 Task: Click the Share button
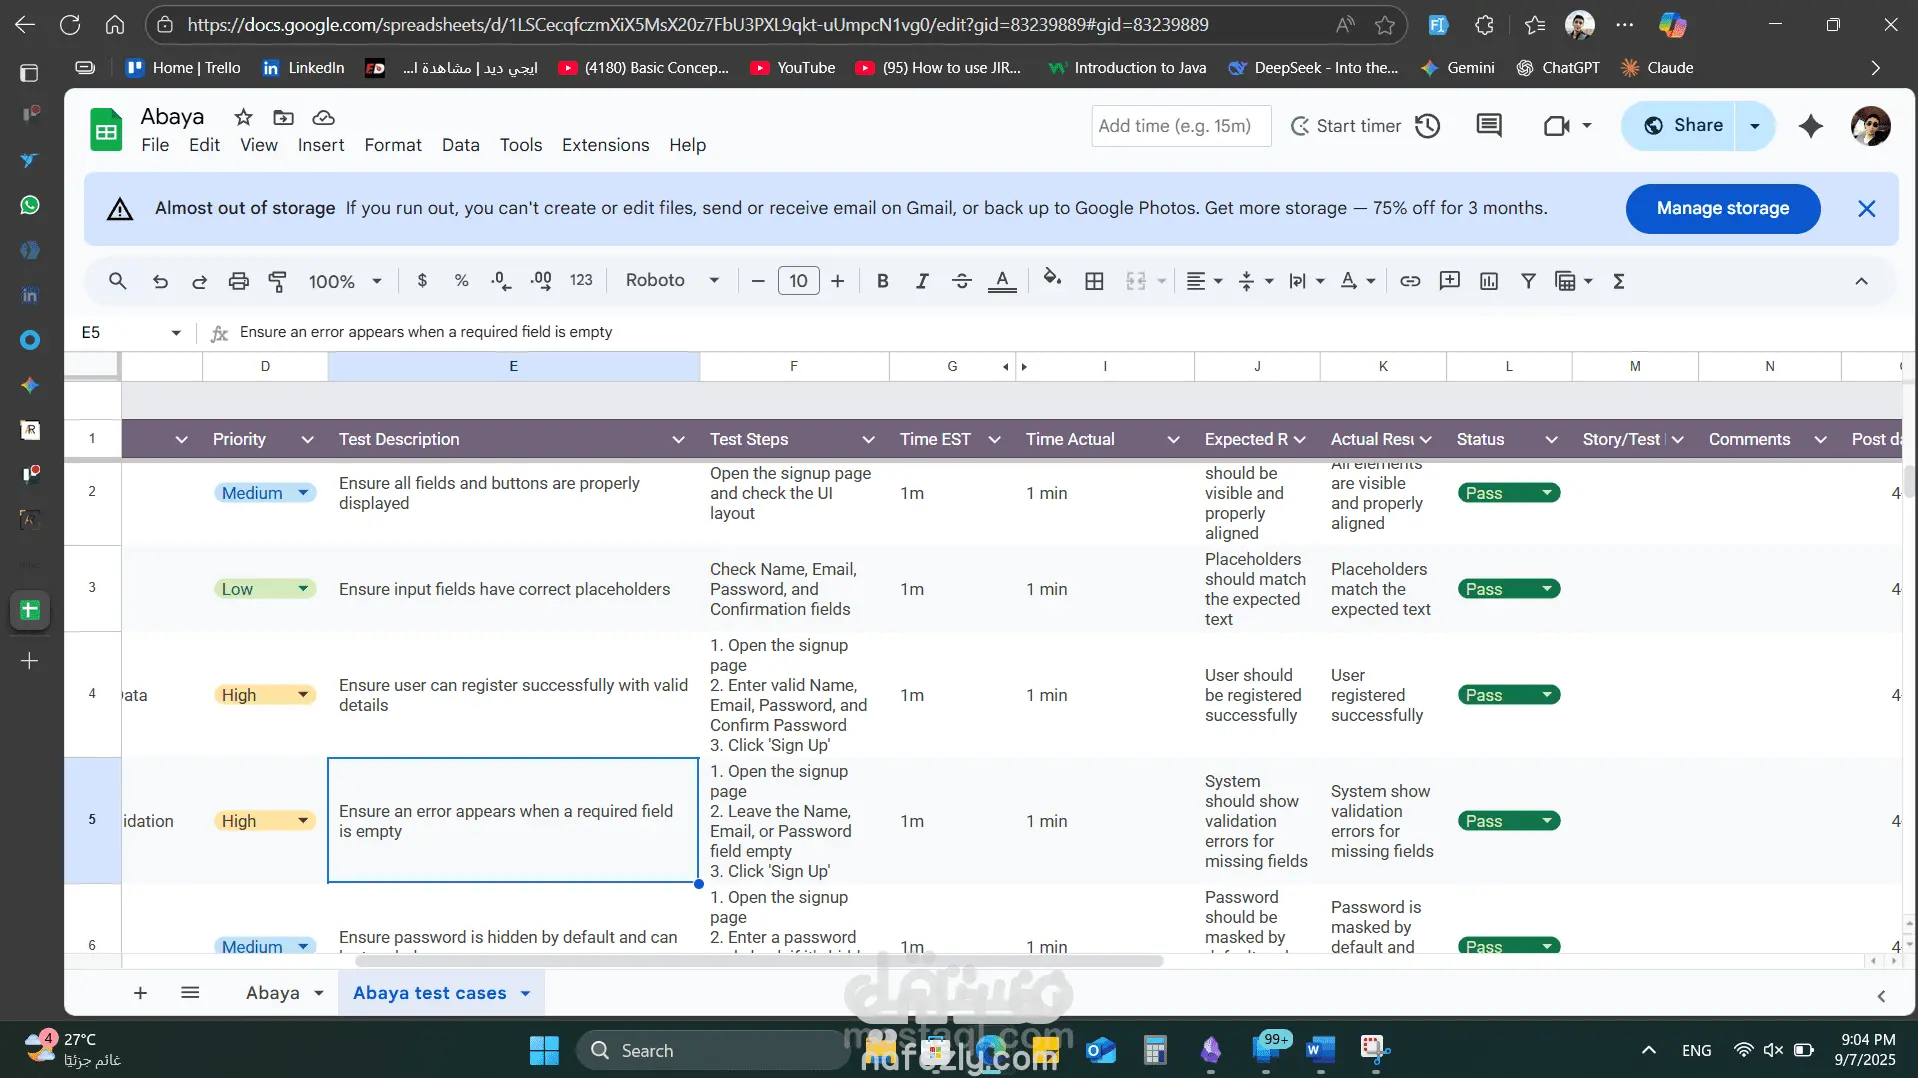[x=1684, y=126]
